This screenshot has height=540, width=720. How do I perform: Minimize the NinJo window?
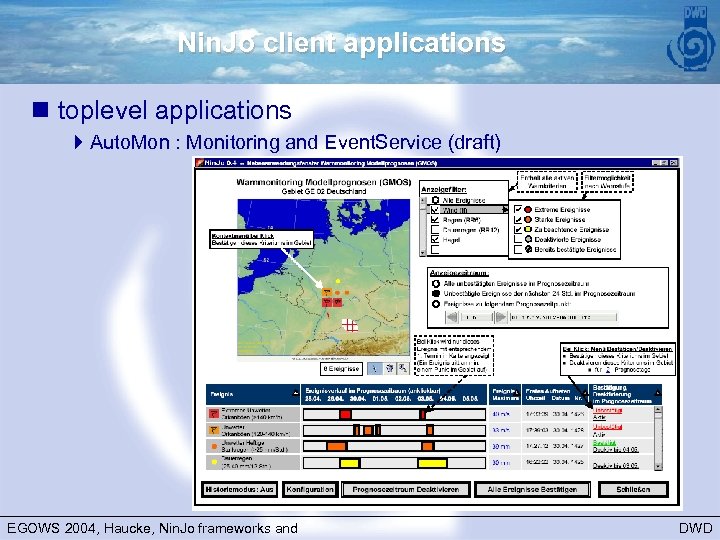pyautogui.click(x=656, y=163)
